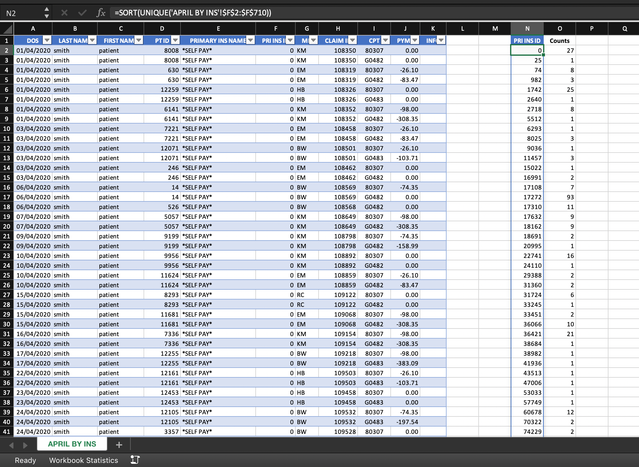The height and width of the screenshot is (467, 639).
Task: Click the next sheet navigation arrow
Action: (x=25, y=445)
